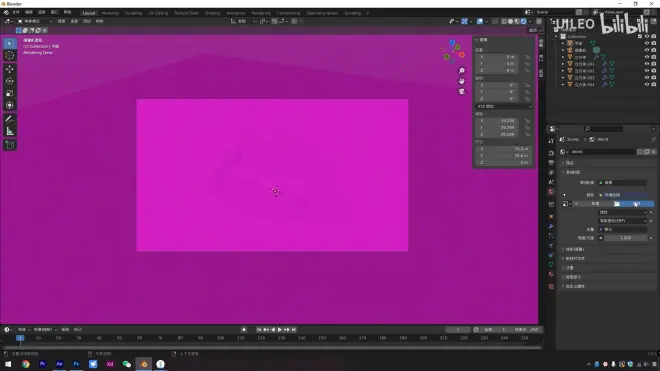This screenshot has width=660, height=371.
Task: Open the World properties tab icon
Action: 551,192
